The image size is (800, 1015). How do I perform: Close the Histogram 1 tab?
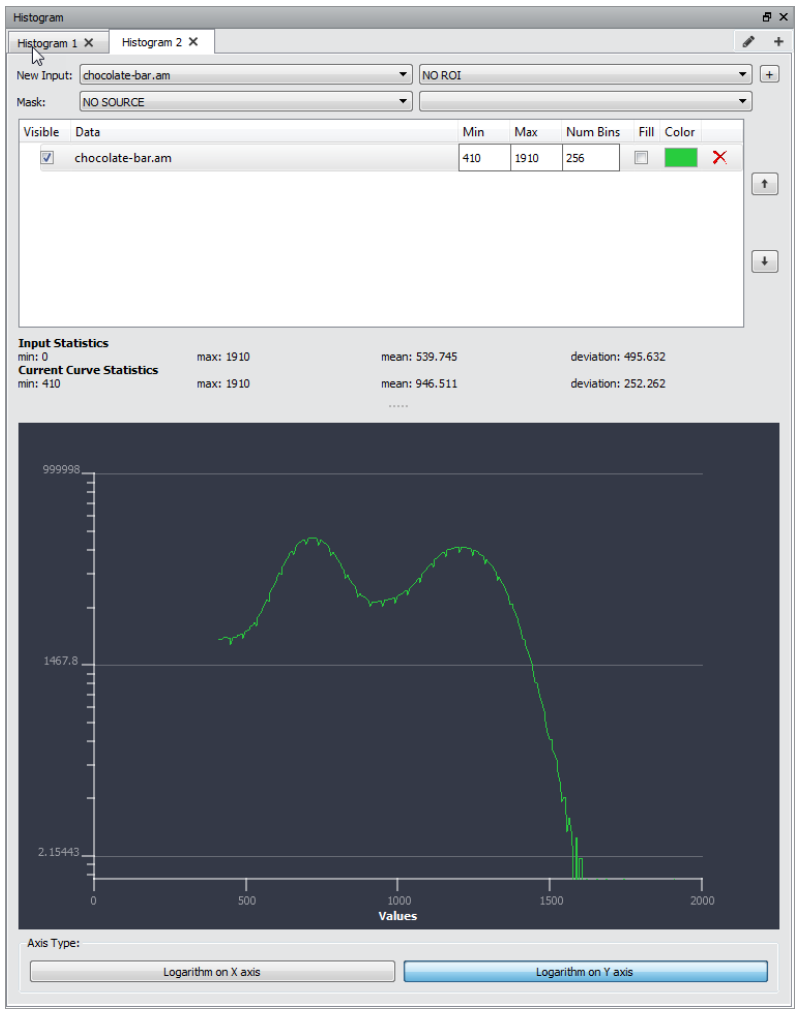(x=89, y=43)
